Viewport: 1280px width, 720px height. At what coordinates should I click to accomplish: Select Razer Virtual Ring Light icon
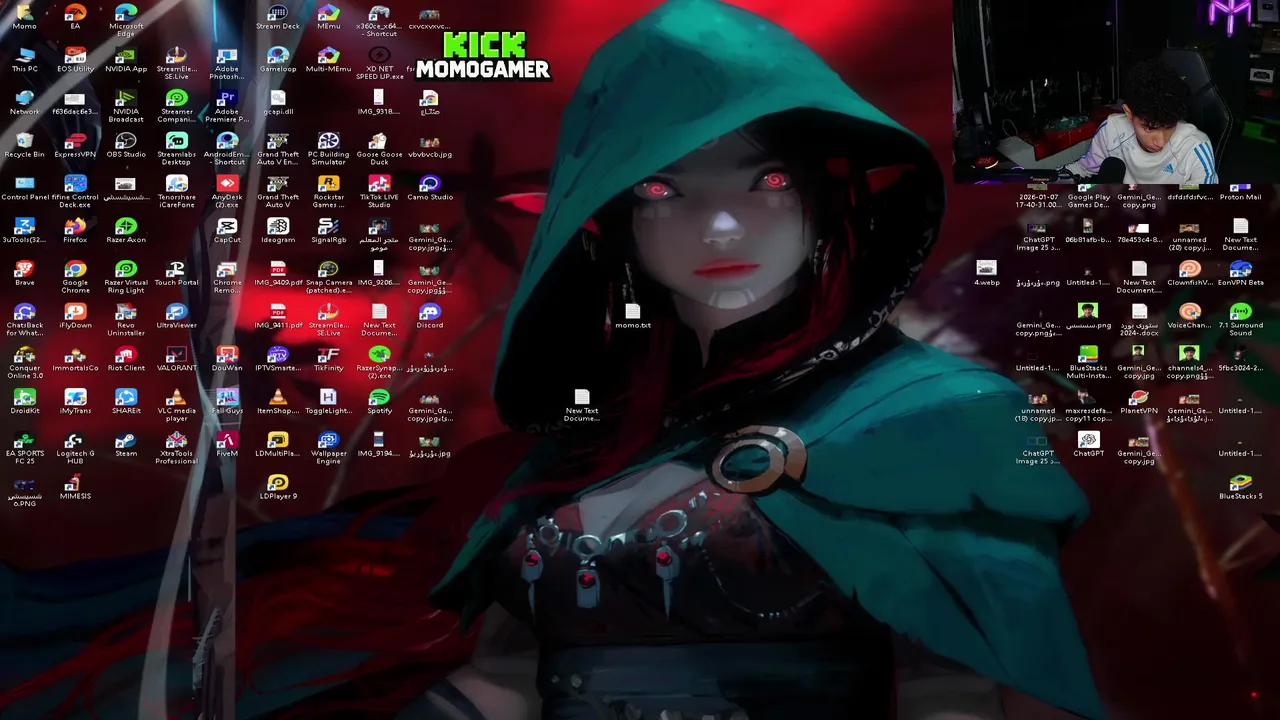point(126,275)
